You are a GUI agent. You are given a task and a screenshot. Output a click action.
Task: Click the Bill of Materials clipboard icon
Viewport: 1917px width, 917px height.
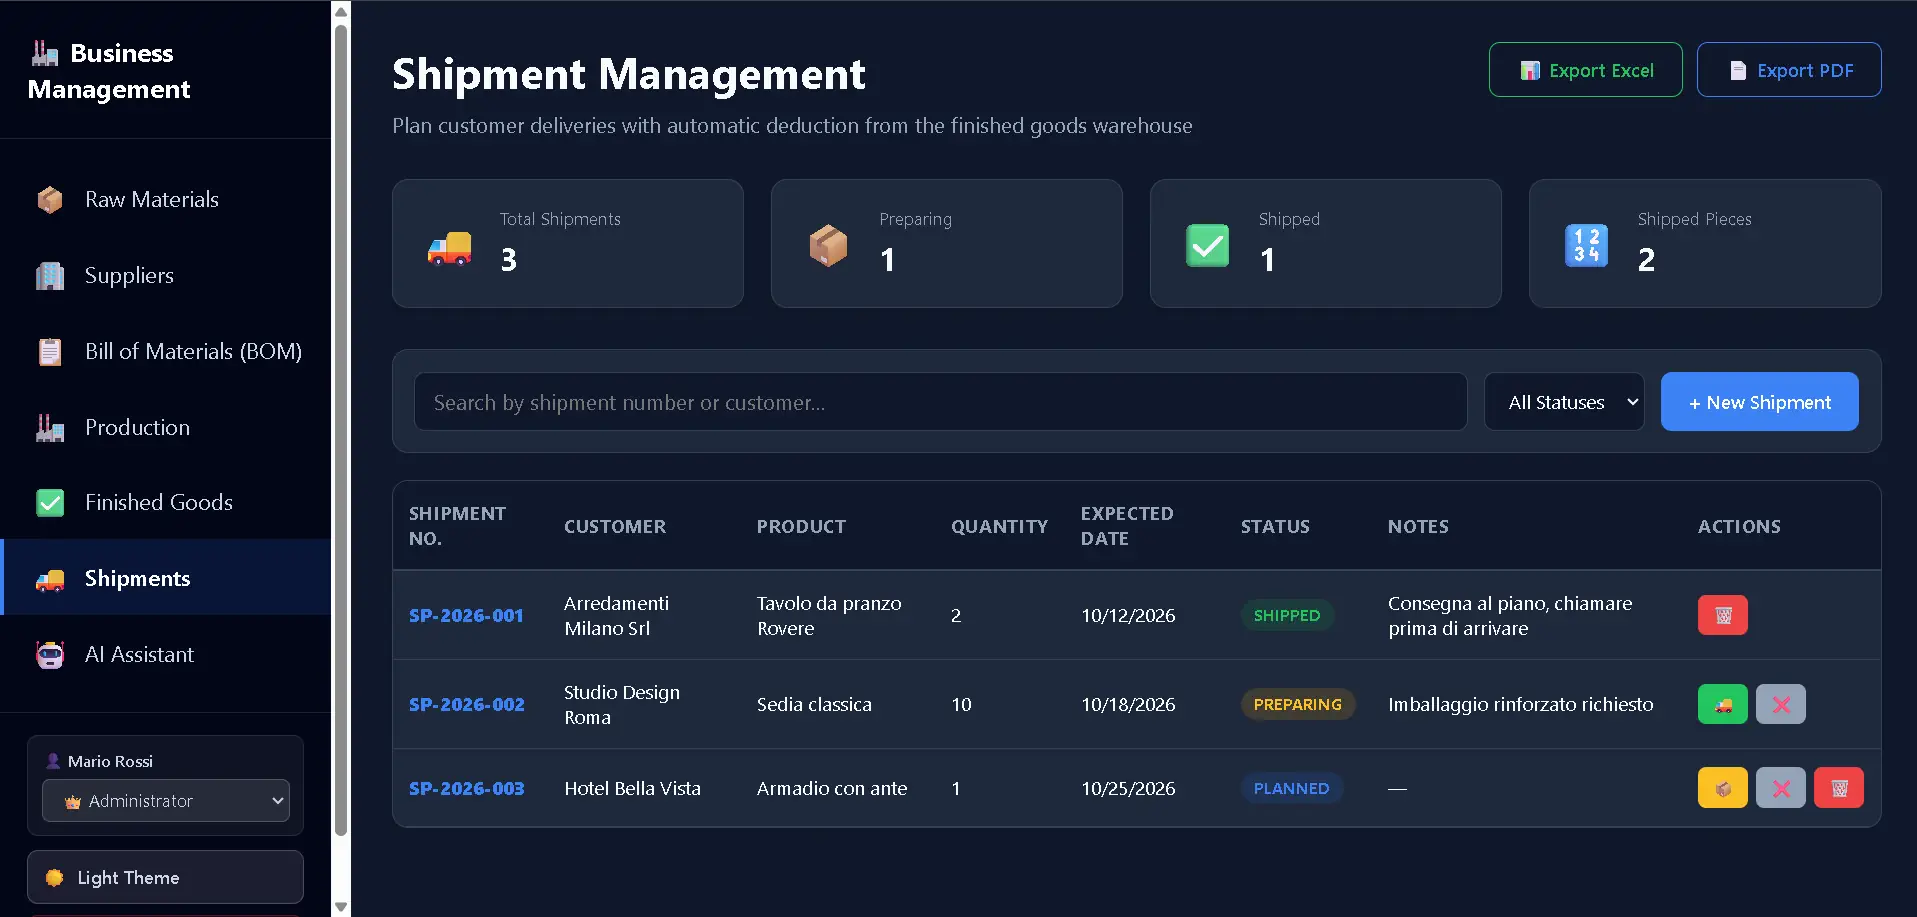pyautogui.click(x=50, y=352)
